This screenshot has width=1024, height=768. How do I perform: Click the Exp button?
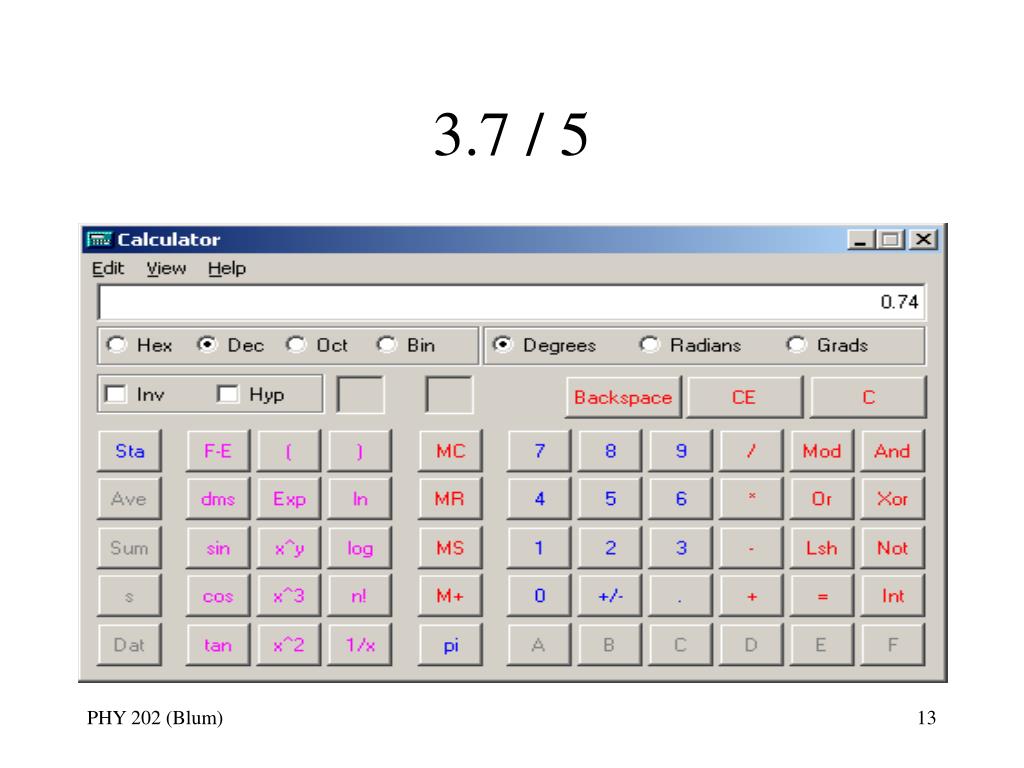click(289, 499)
